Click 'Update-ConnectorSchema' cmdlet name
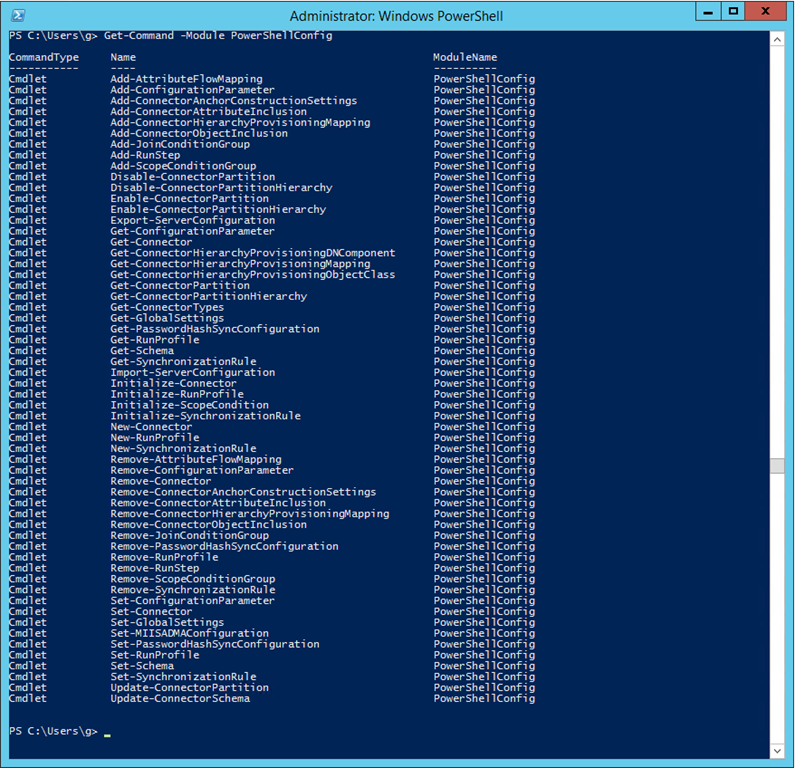 pos(180,699)
